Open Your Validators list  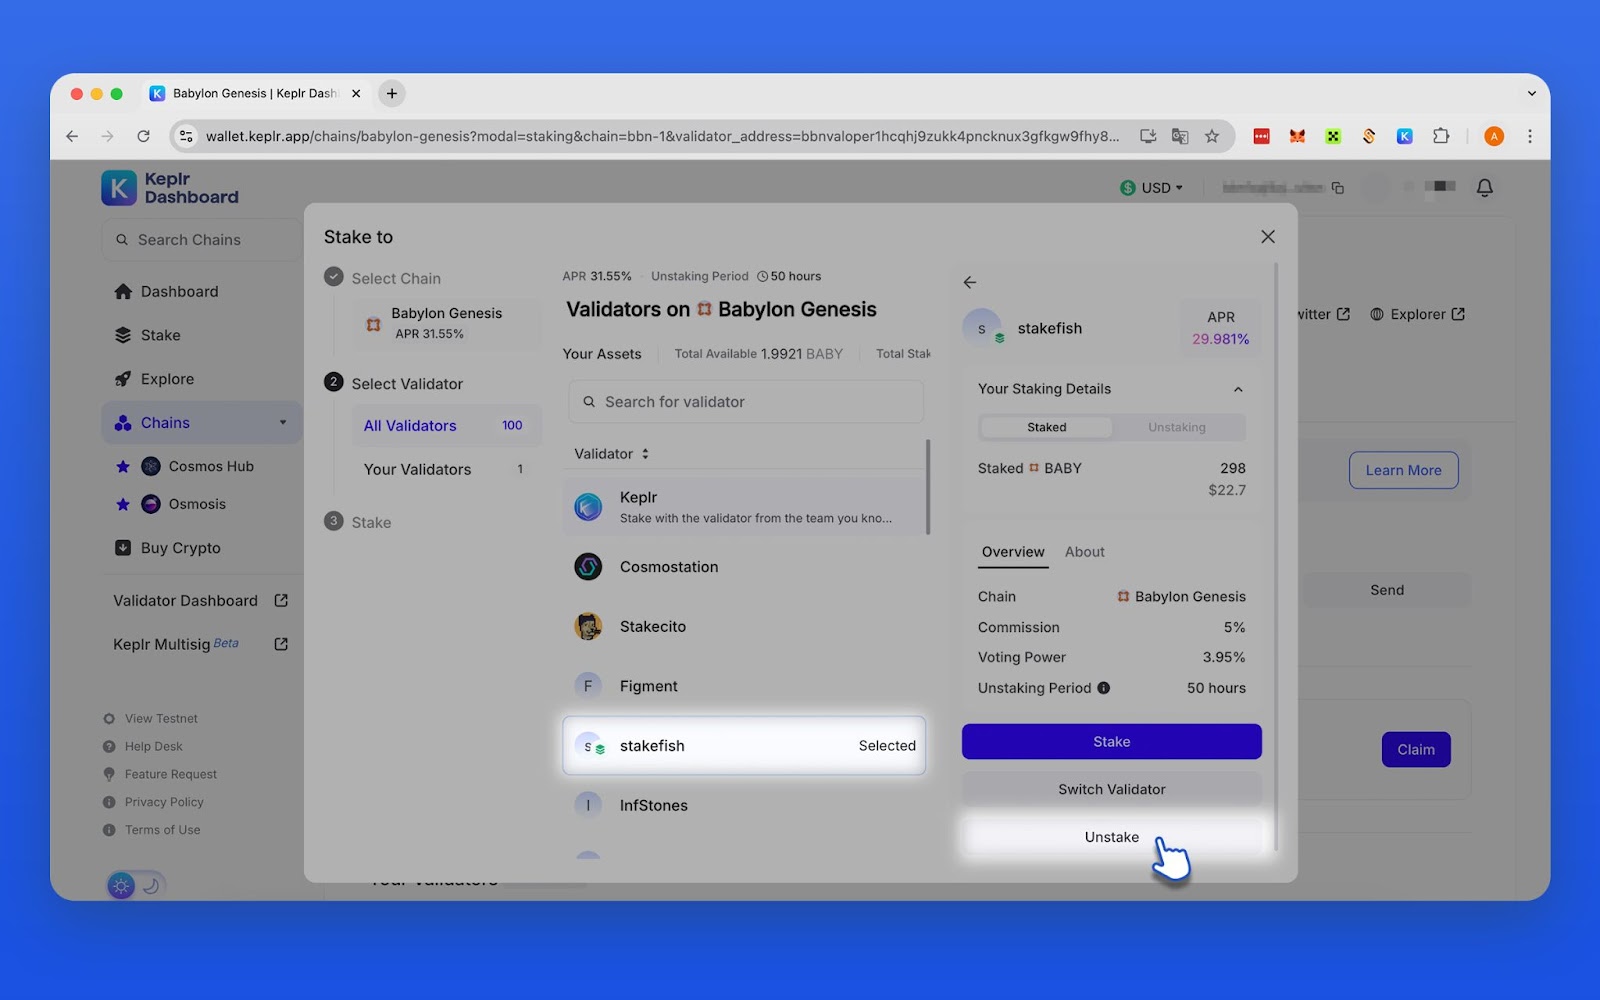pyautogui.click(x=417, y=469)
